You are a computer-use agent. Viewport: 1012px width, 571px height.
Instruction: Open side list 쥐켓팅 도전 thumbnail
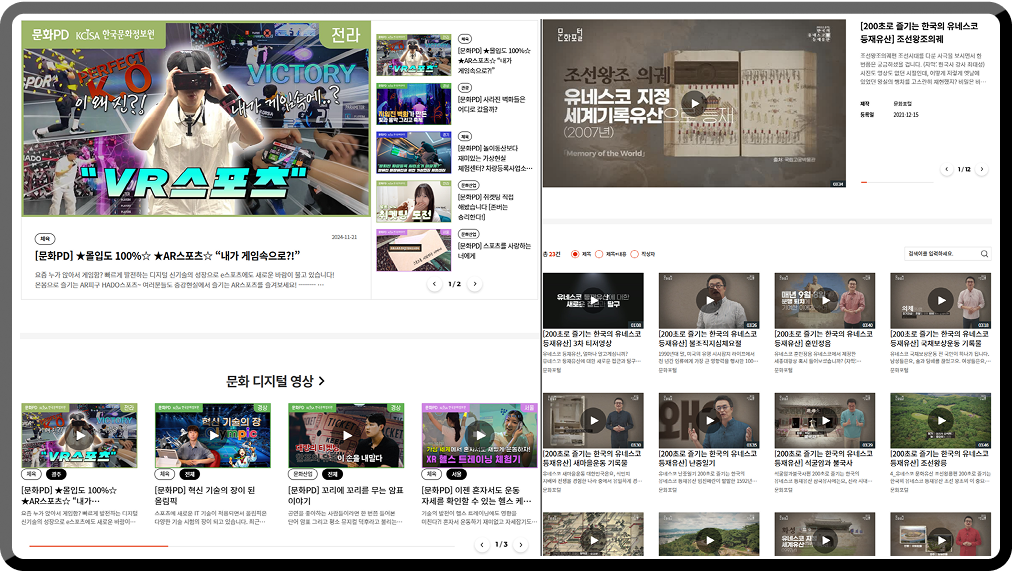coord(414,201)
